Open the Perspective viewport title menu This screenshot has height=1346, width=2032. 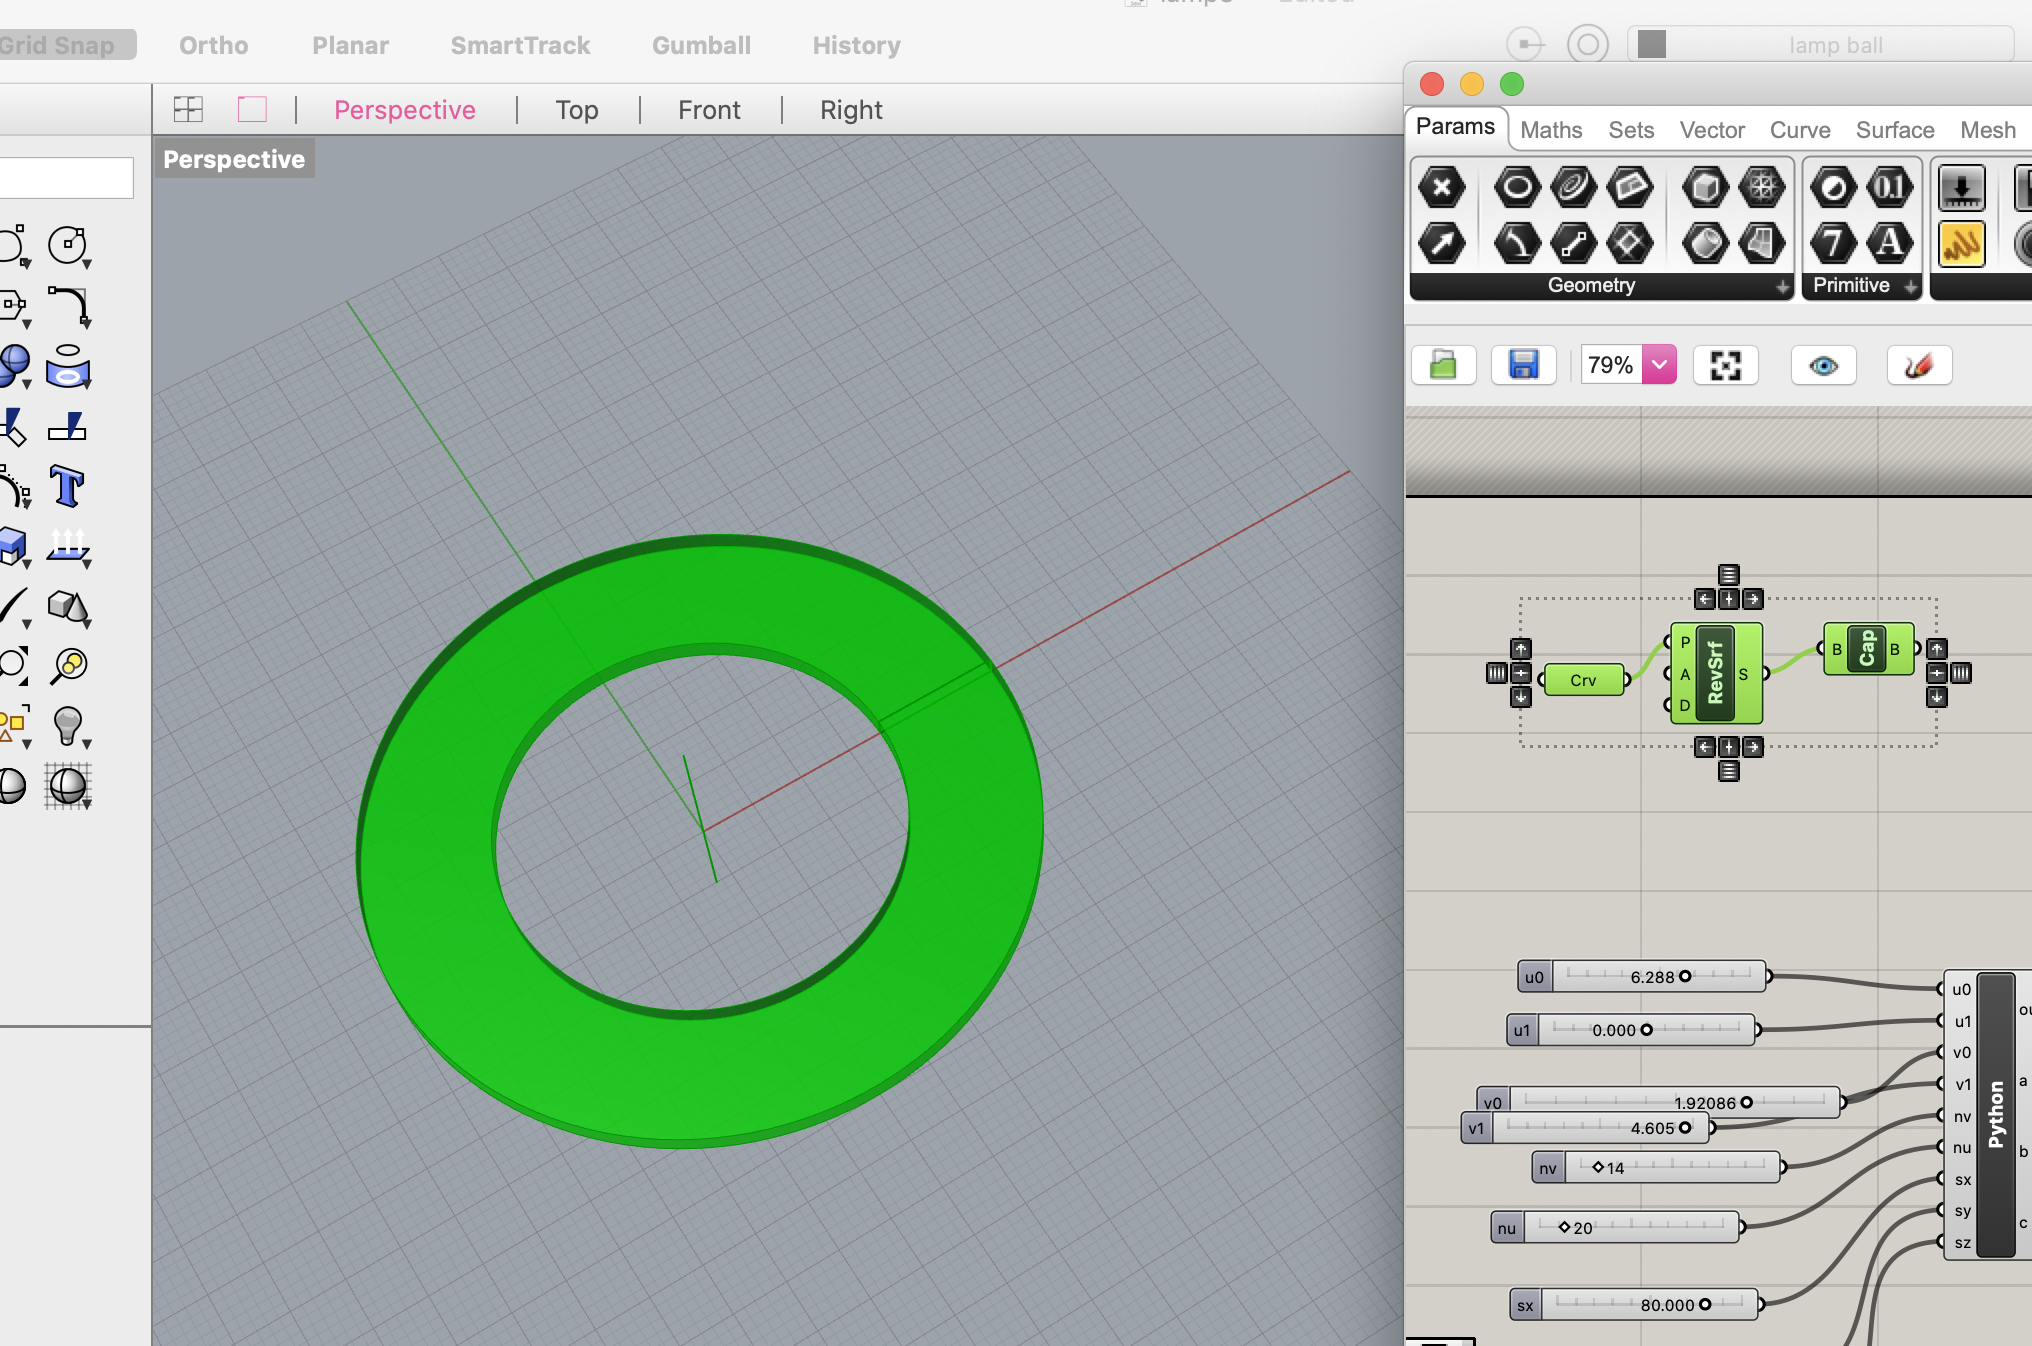click(234, 159)
